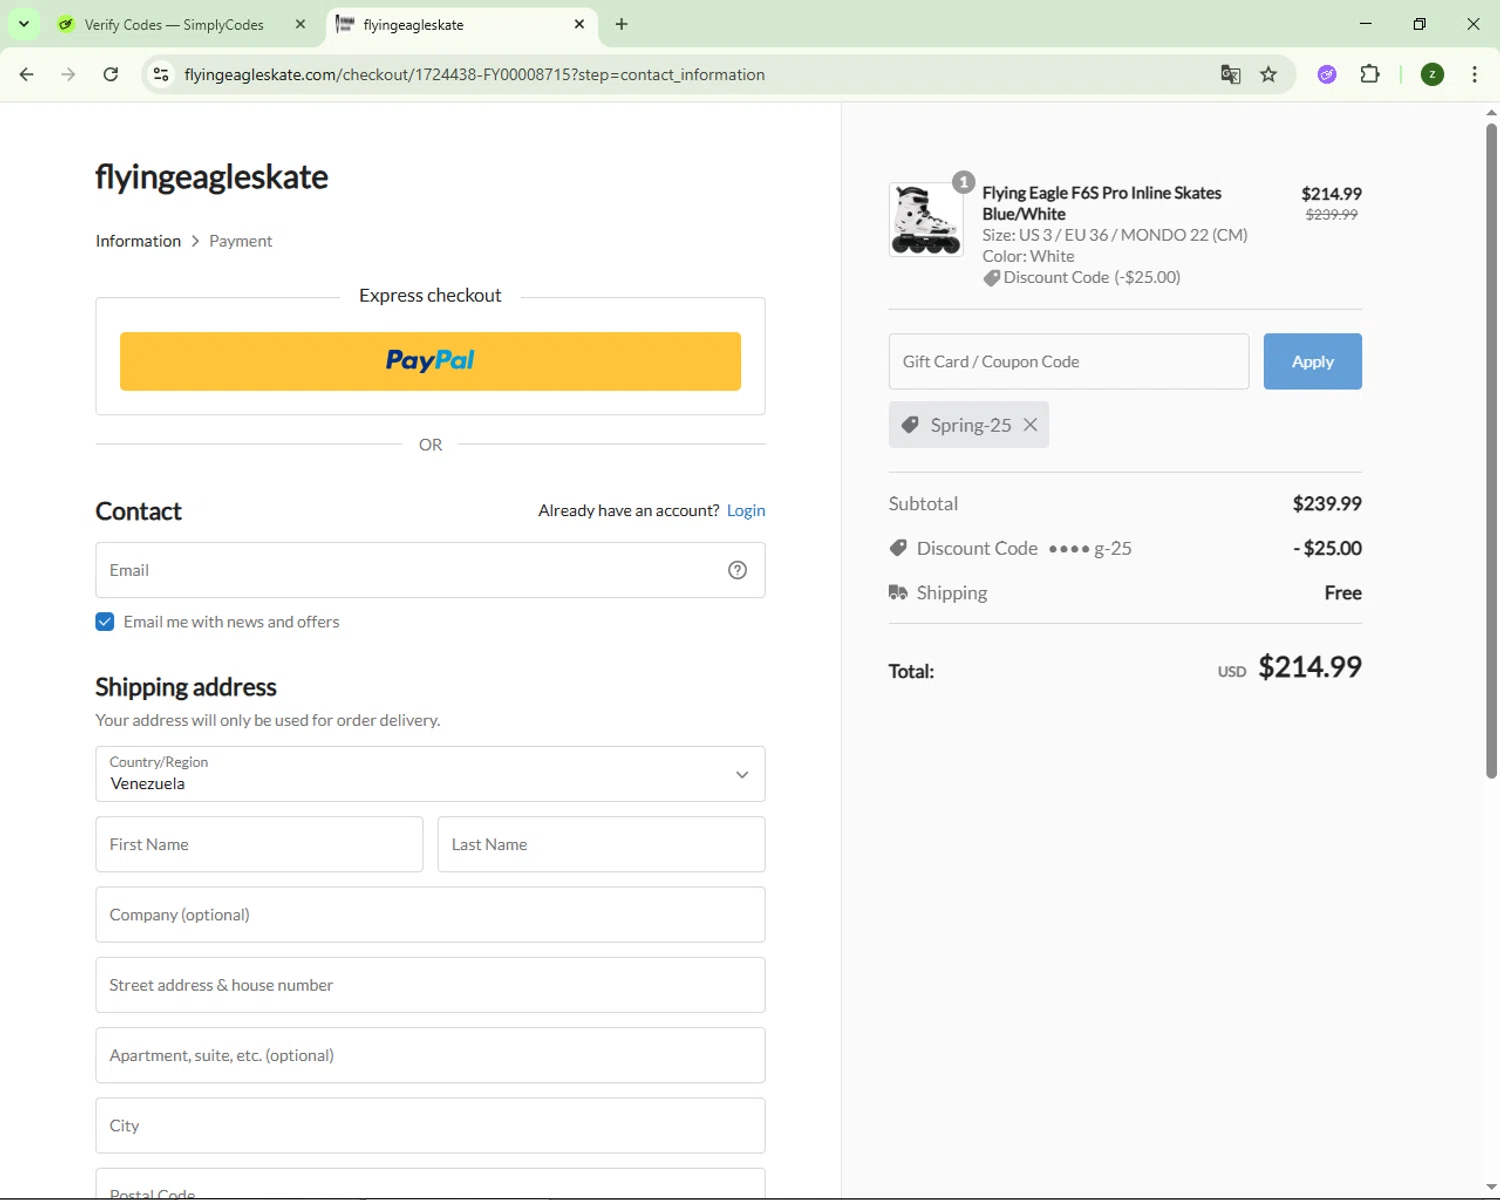Click the Discount Code tag icon in summary
1500x1200 pixels.
click(898, 548)
